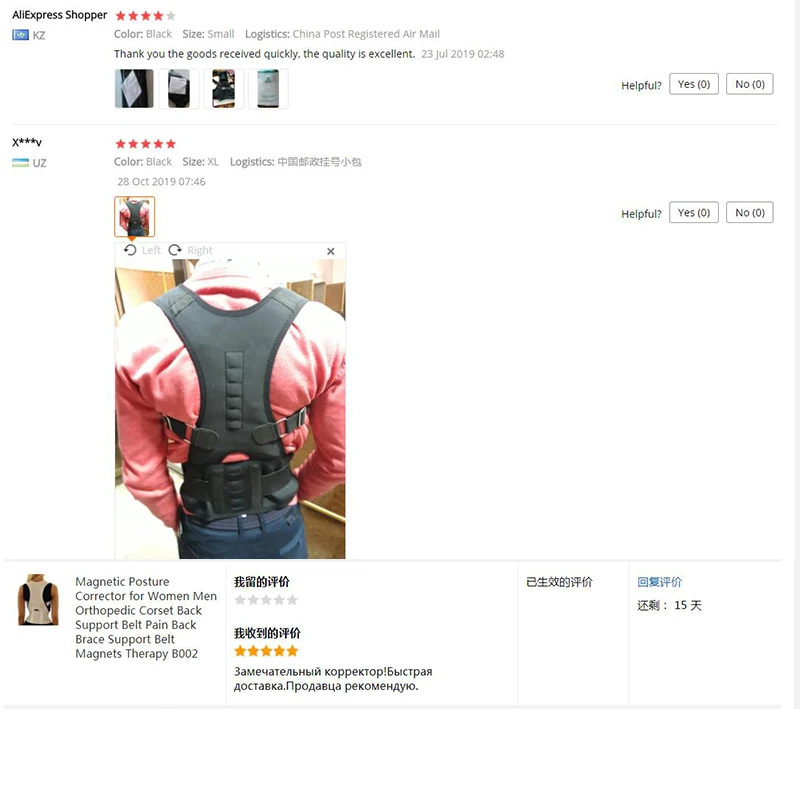The width and height of the screenshot is (800, 800).
Task: Mark the KZ review unhelpful with No
Action: point(749,84)
